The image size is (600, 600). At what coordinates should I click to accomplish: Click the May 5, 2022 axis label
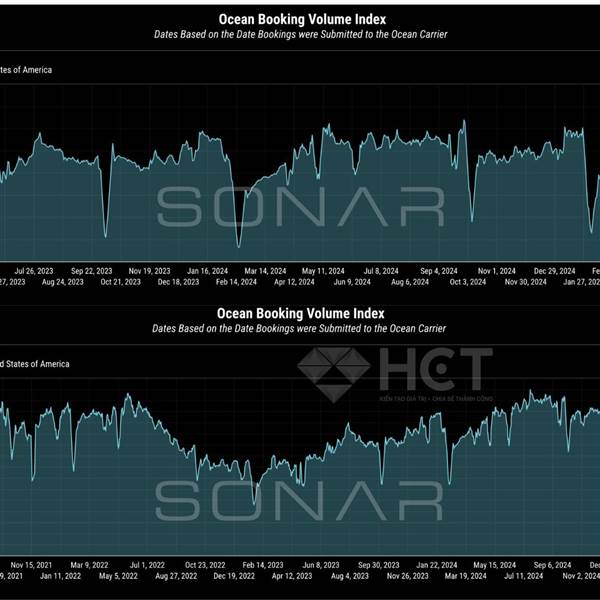tap(118, 576)
